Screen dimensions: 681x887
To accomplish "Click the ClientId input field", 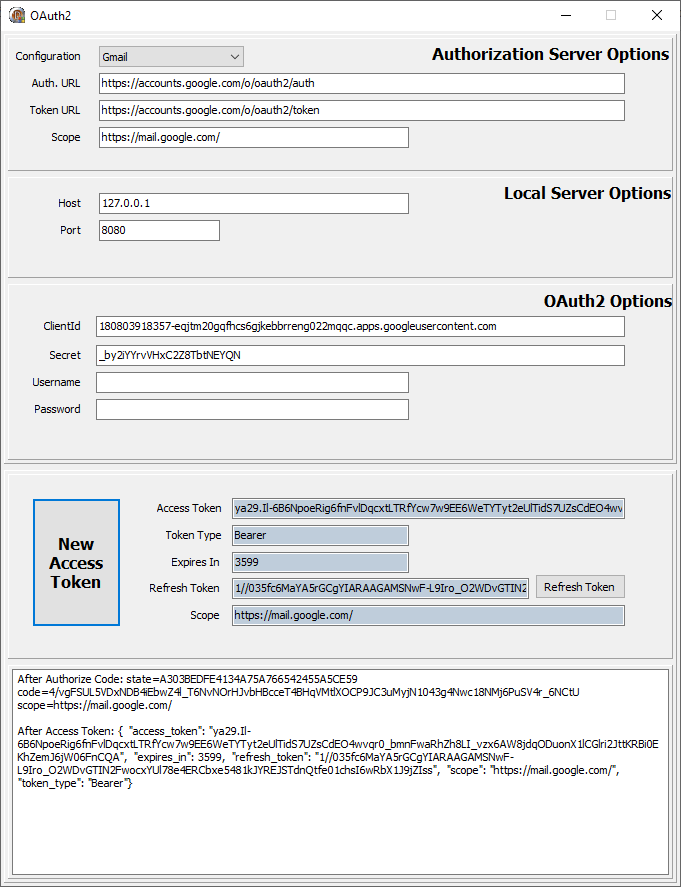I will (x=360, y=326).
